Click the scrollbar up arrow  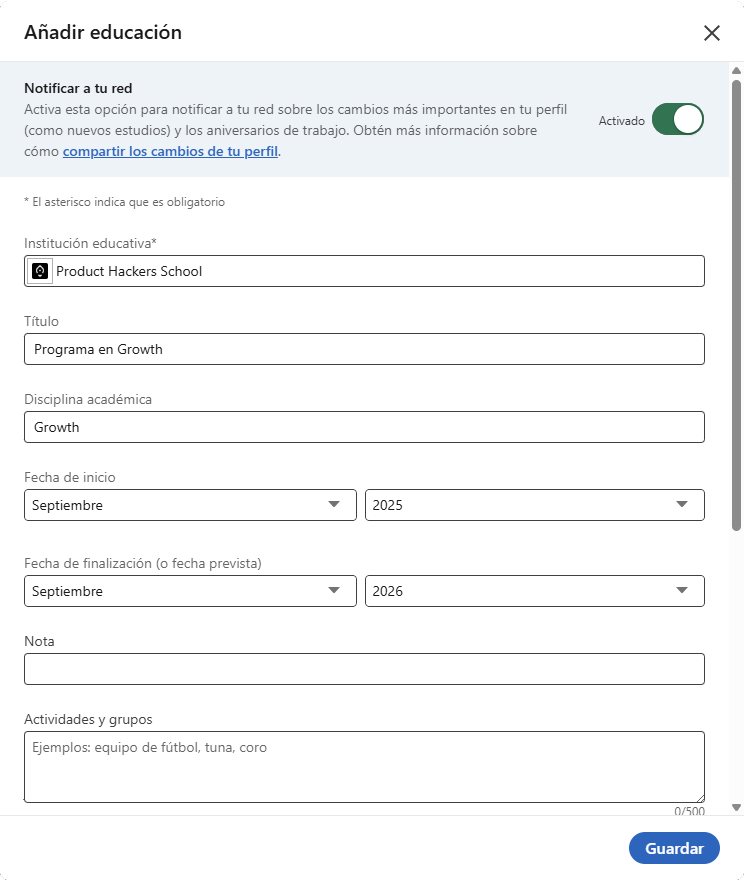tap(737, 70)
